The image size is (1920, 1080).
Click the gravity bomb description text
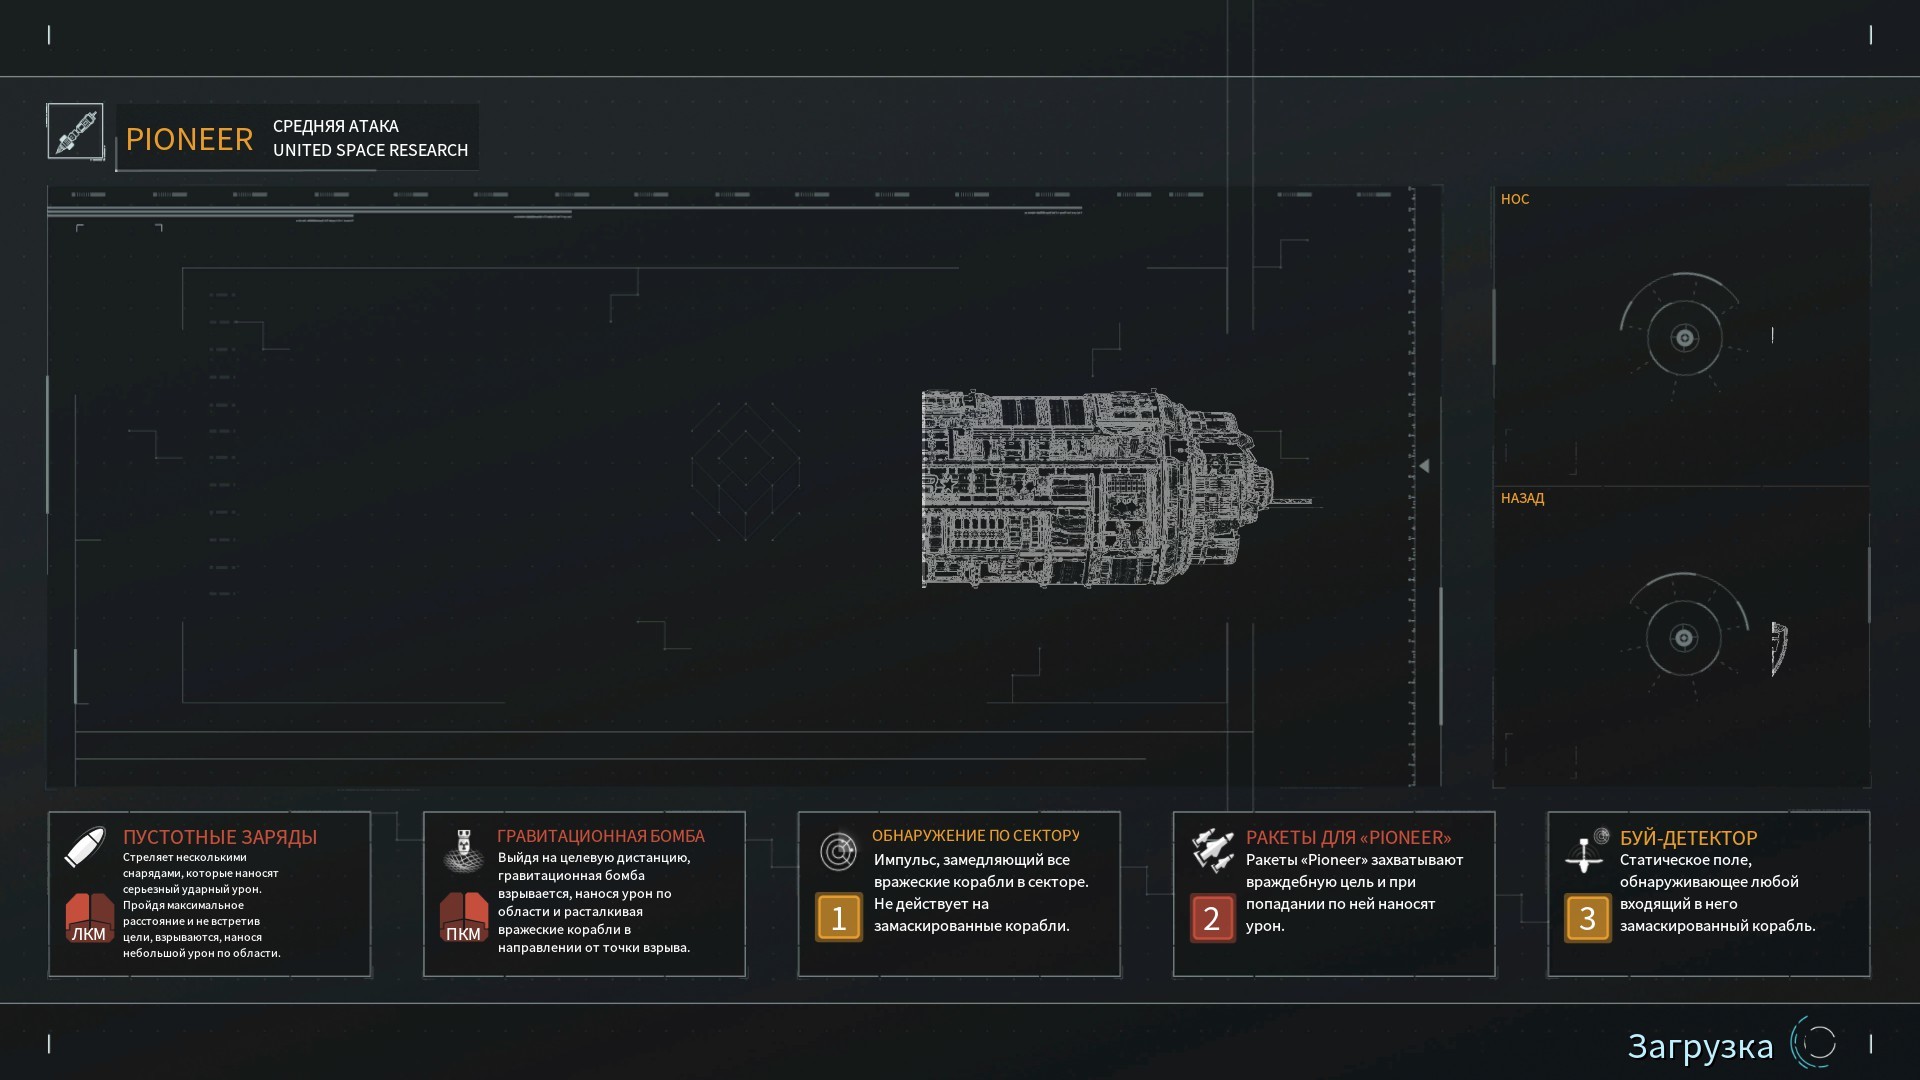(594, 902)
